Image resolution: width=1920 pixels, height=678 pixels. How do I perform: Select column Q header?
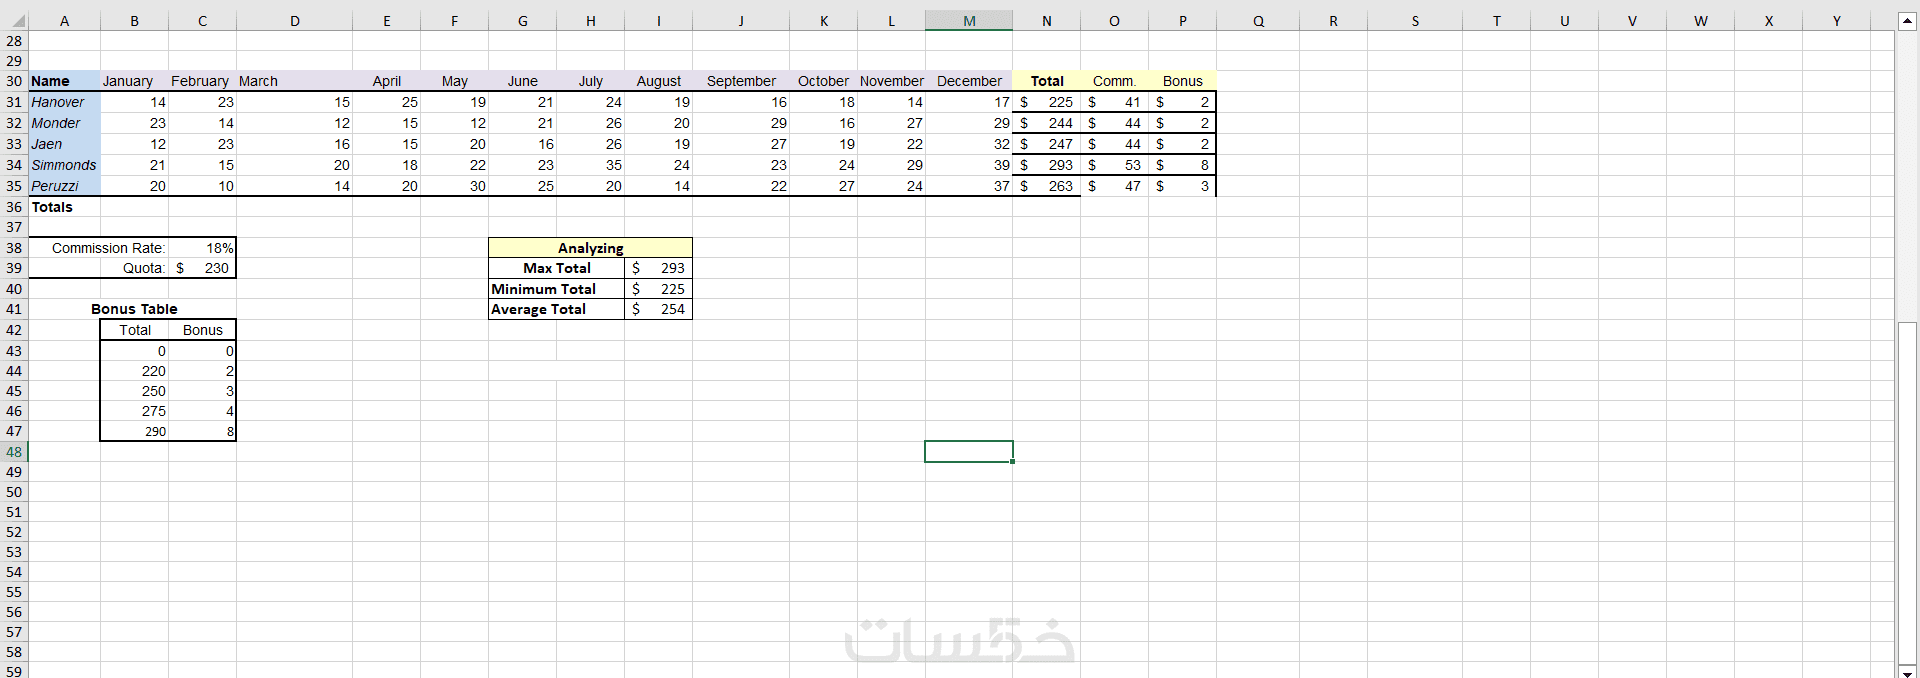click(x=1258, y=21)
